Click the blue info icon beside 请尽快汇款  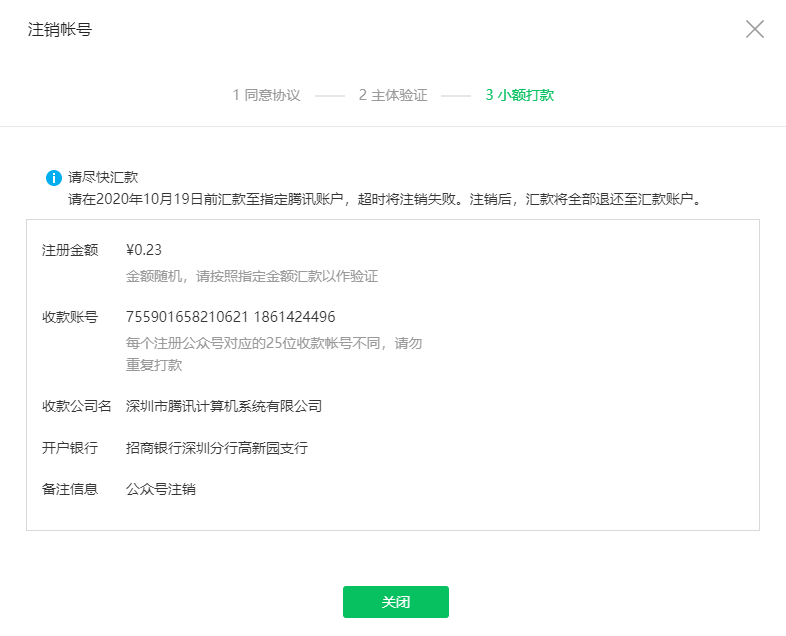54,177
